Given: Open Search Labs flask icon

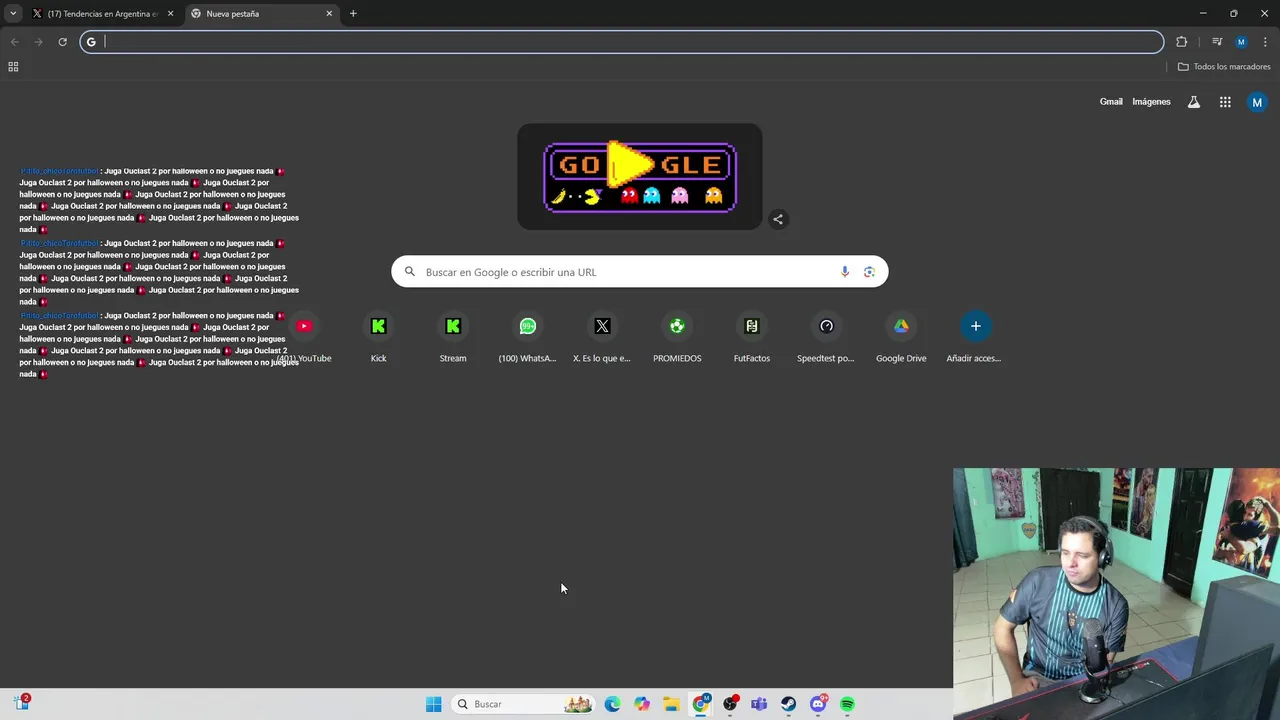Looking at the screenshot, I should (1193, 102).
